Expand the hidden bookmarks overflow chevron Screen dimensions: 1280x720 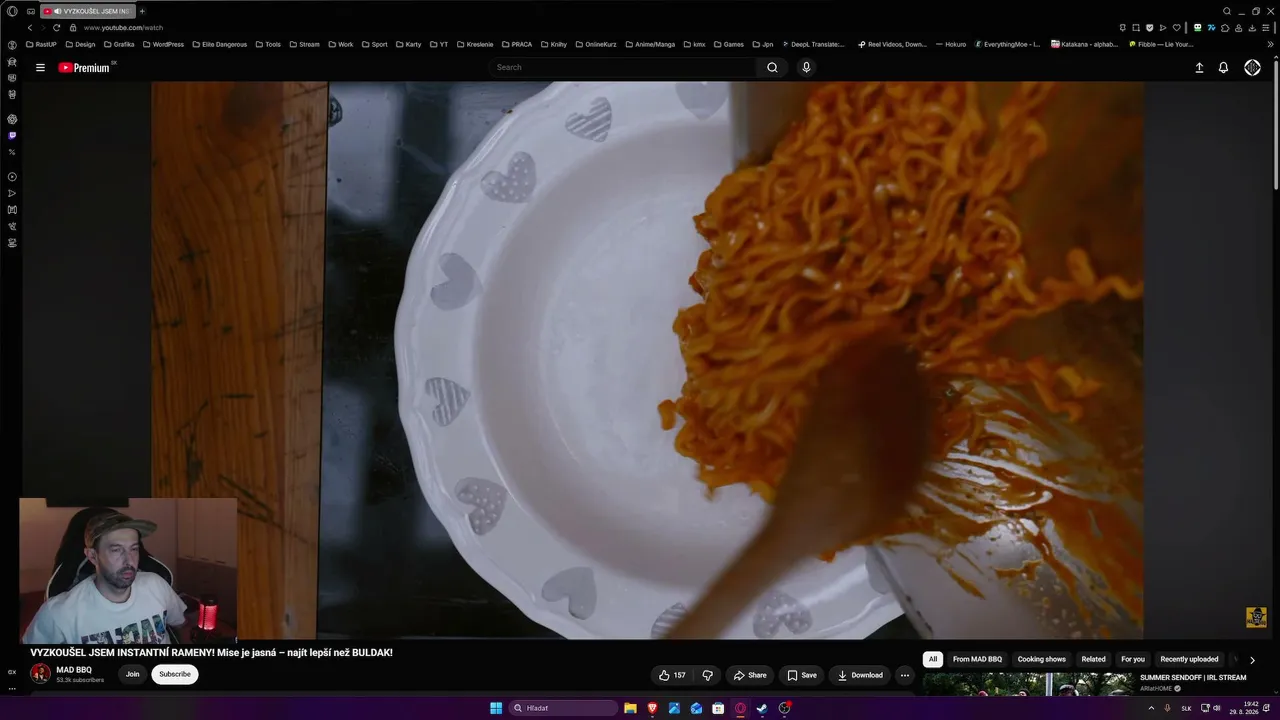(x=1270, y=44)
